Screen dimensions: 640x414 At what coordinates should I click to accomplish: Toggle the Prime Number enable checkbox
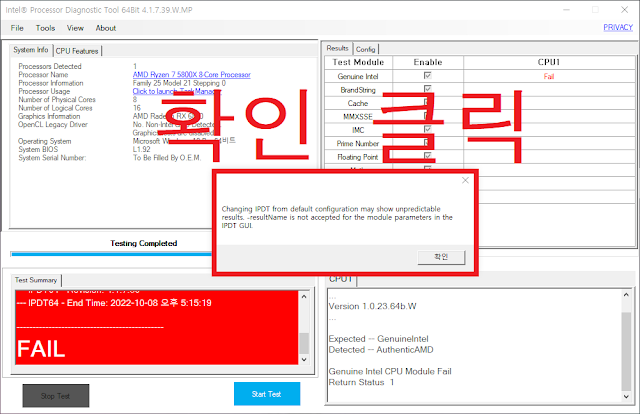click(x=427, y=142)
